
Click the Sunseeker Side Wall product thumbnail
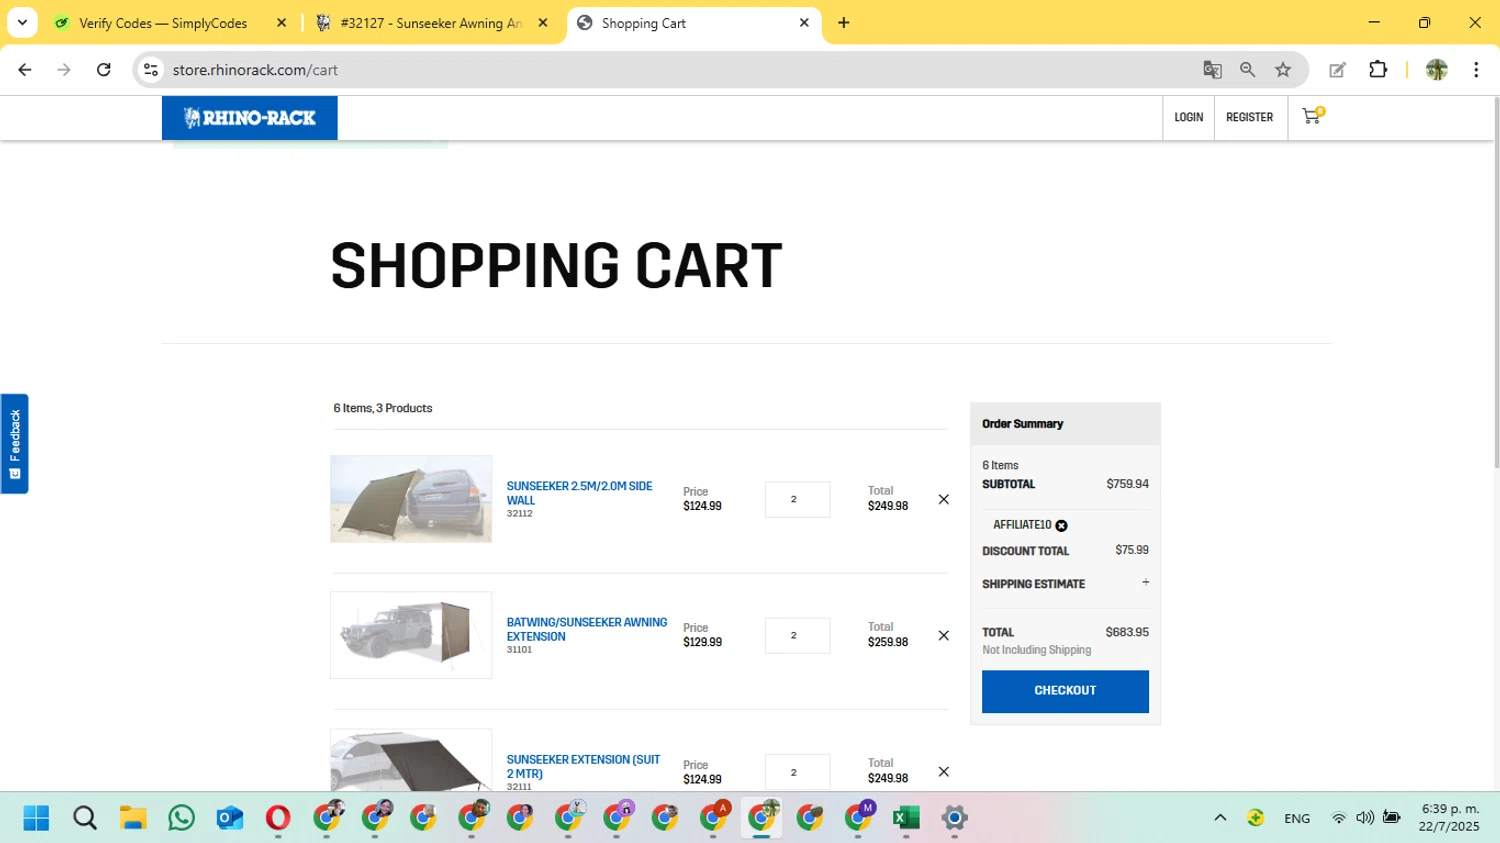[411, 499]
